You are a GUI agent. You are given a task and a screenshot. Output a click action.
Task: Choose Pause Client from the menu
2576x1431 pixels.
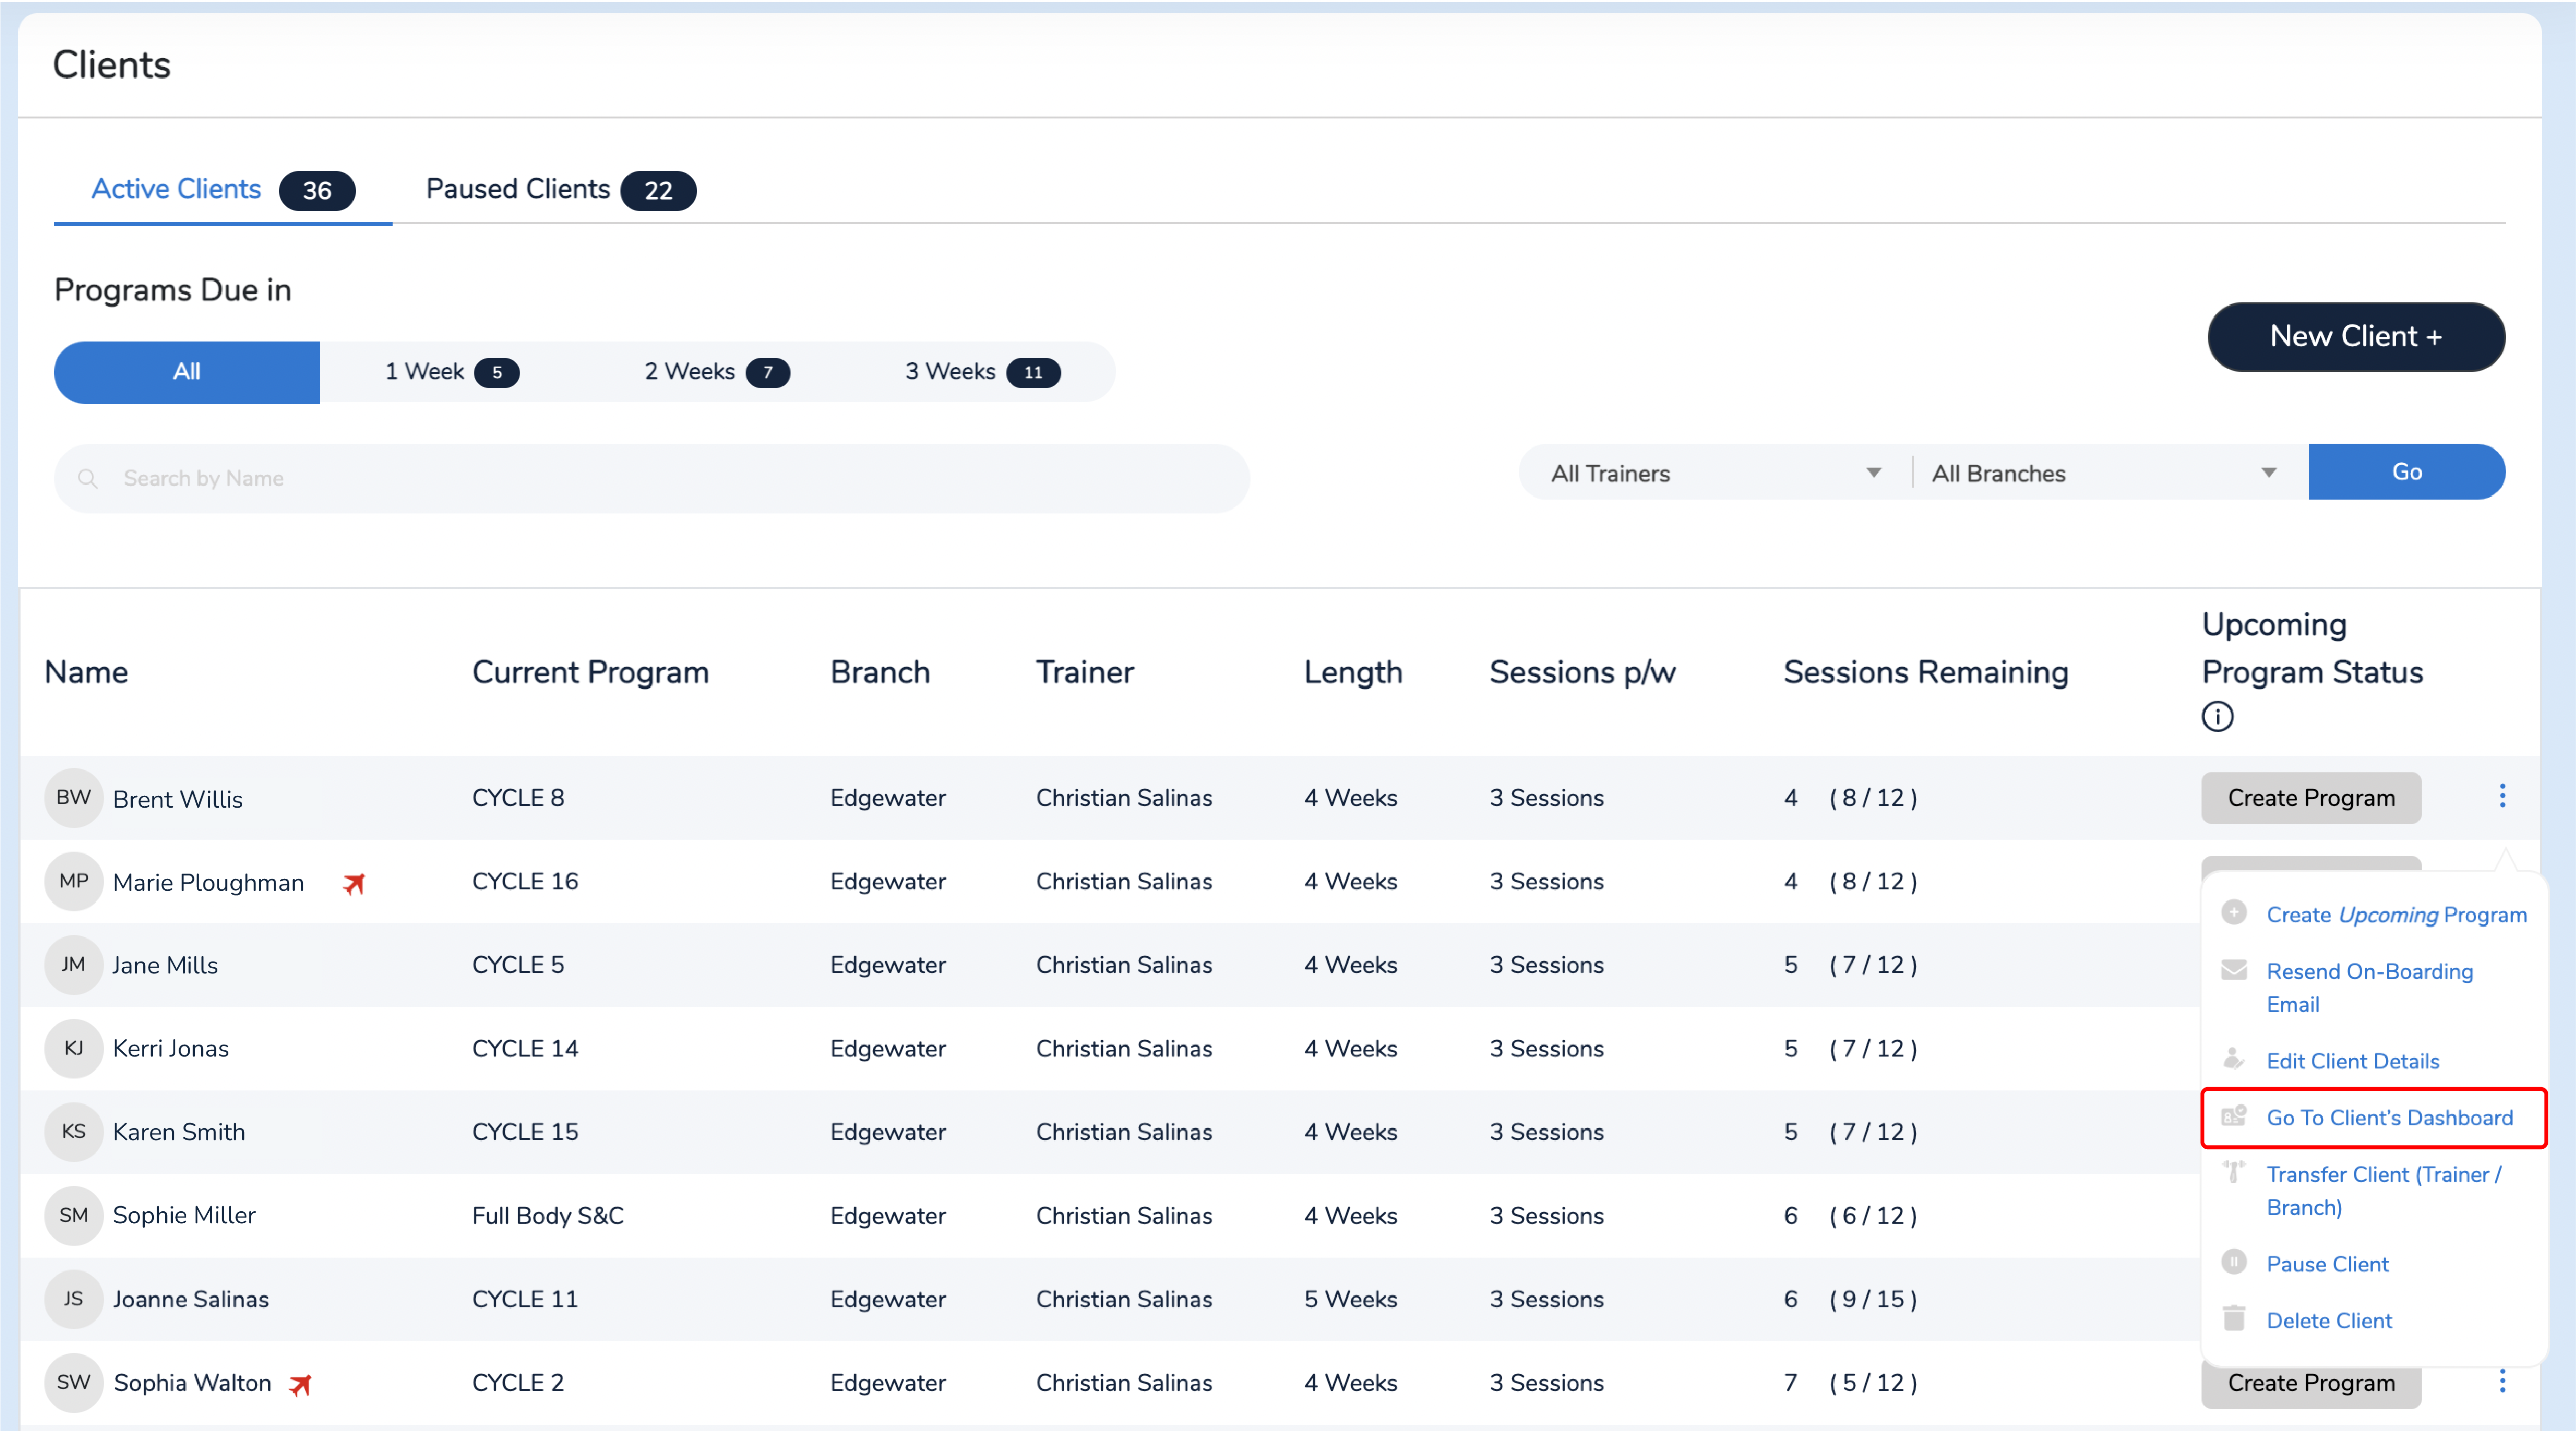pyautogui.click(x=2327, y=1264)
